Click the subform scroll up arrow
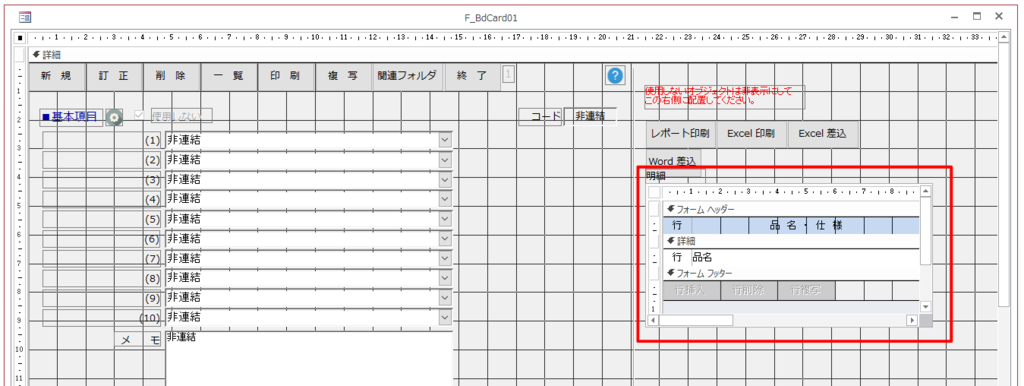1024x386 pixels. pos(925,191)
